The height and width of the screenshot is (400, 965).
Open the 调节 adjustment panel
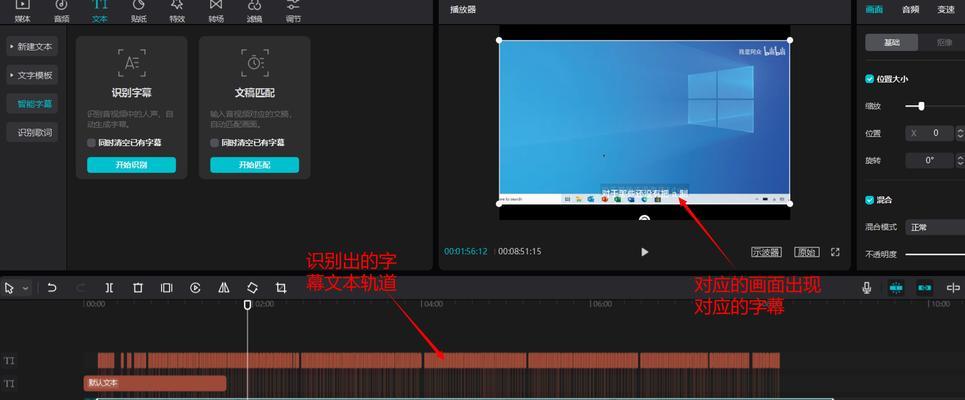click(x=294, y=10)
